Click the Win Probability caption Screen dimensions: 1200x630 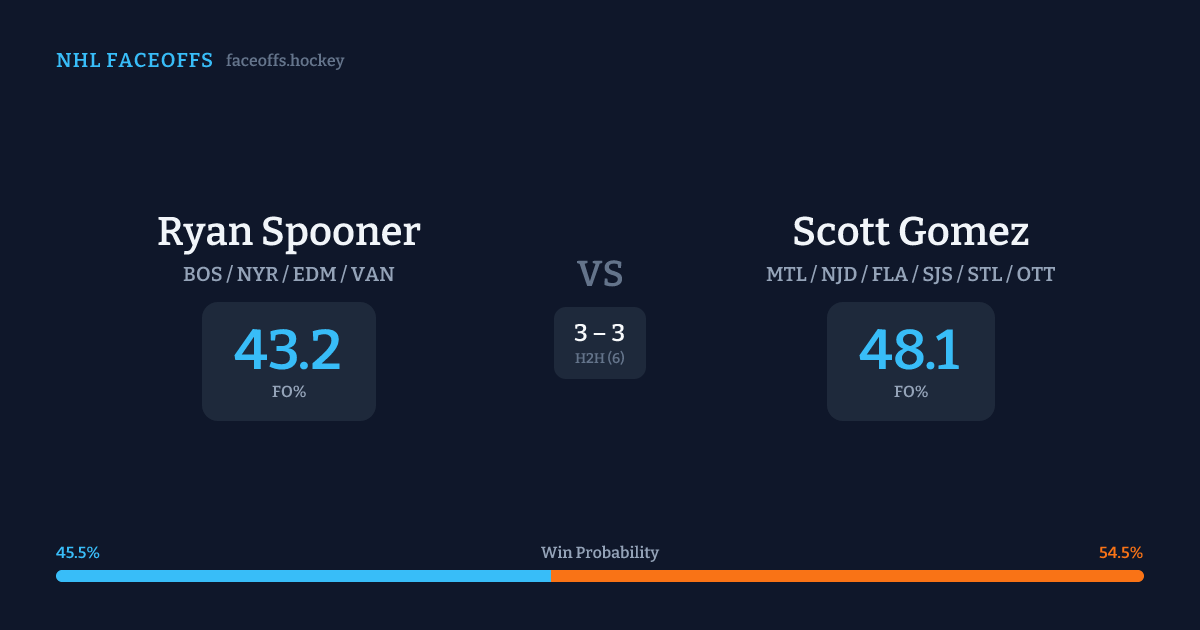(x=600, y=553)
